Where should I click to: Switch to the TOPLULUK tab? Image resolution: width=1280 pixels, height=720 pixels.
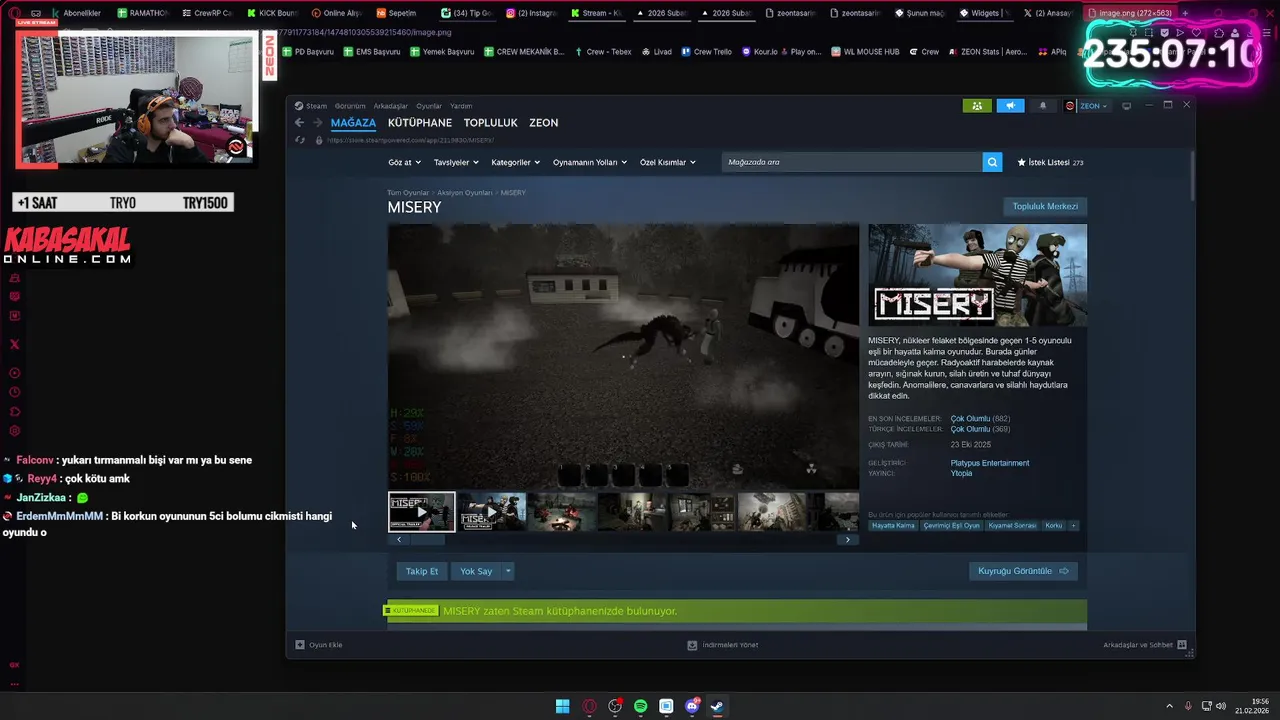click(491, 123)
